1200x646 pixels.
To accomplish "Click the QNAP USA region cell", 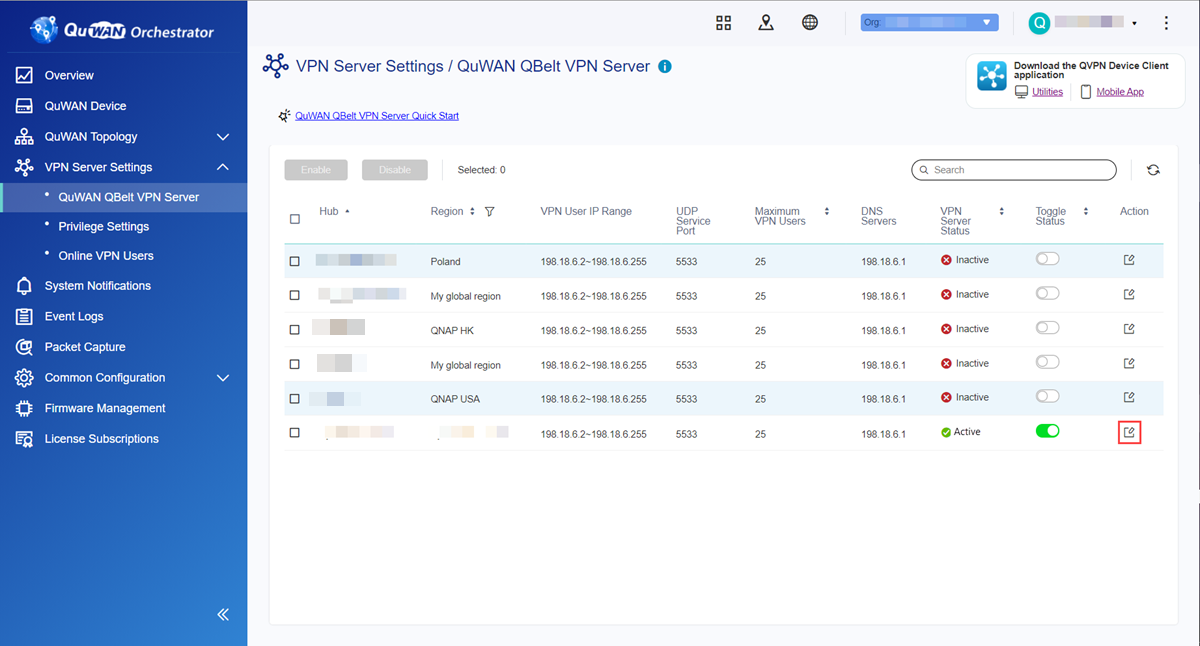I will click(x=455, y=399).
